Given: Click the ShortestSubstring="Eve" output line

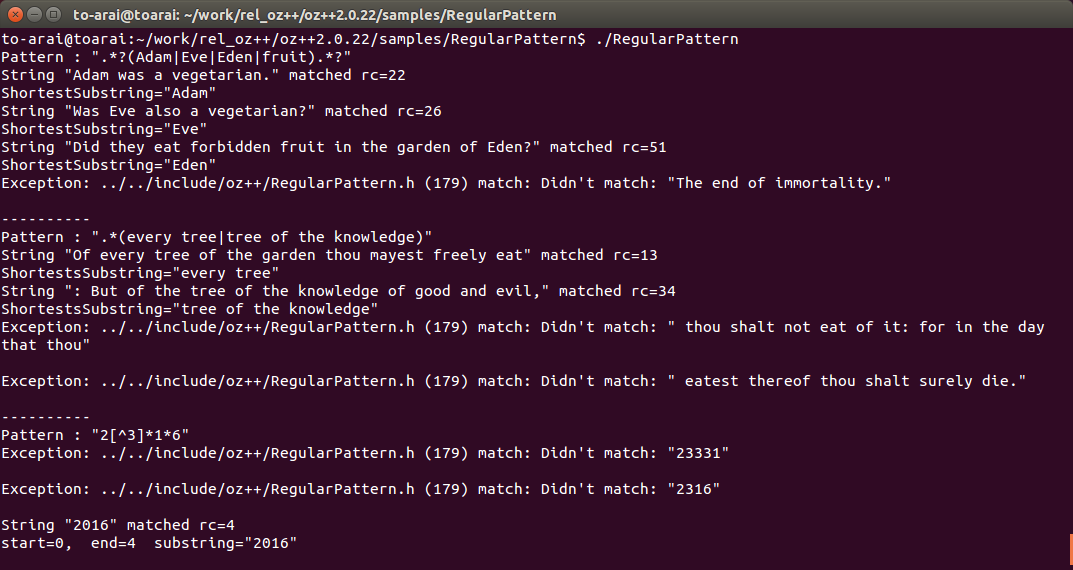Looking at the screenshot, I should coord(104,129).
